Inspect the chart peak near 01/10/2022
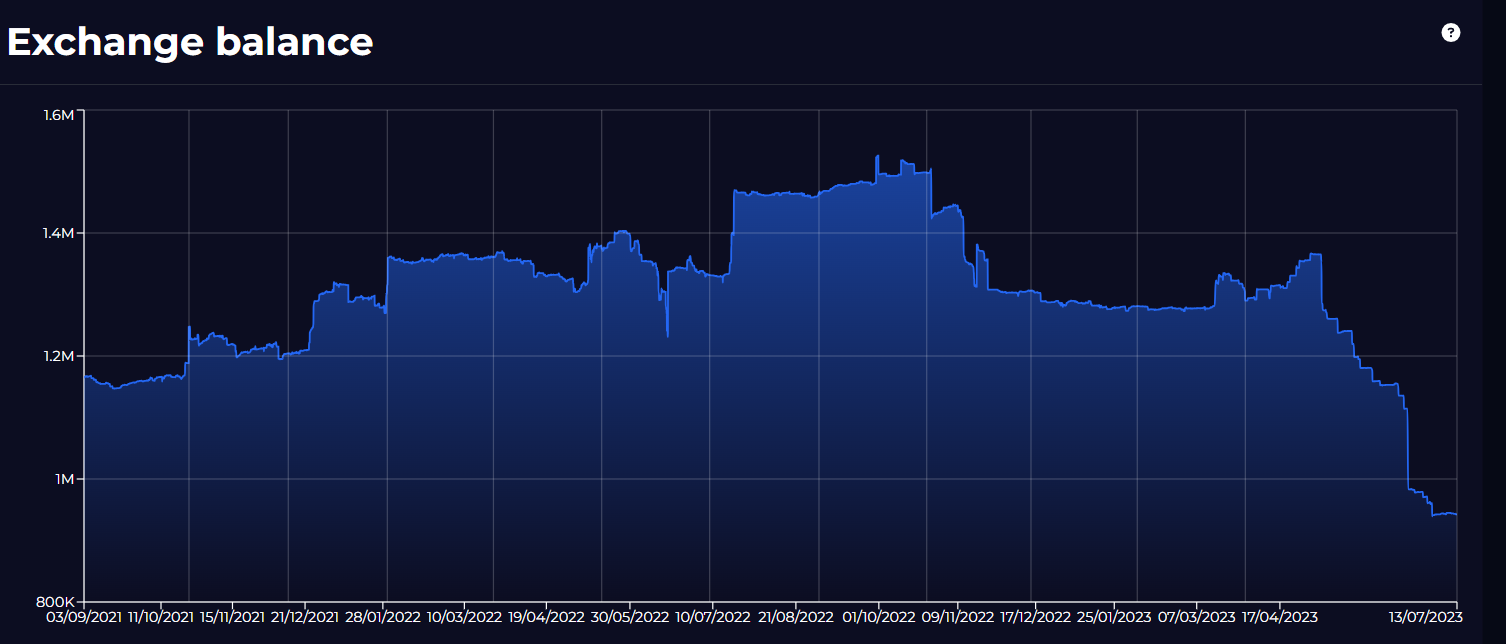The height and width of the screenshot is (644, 1506). pyautogui.click(x=877, y=157)
